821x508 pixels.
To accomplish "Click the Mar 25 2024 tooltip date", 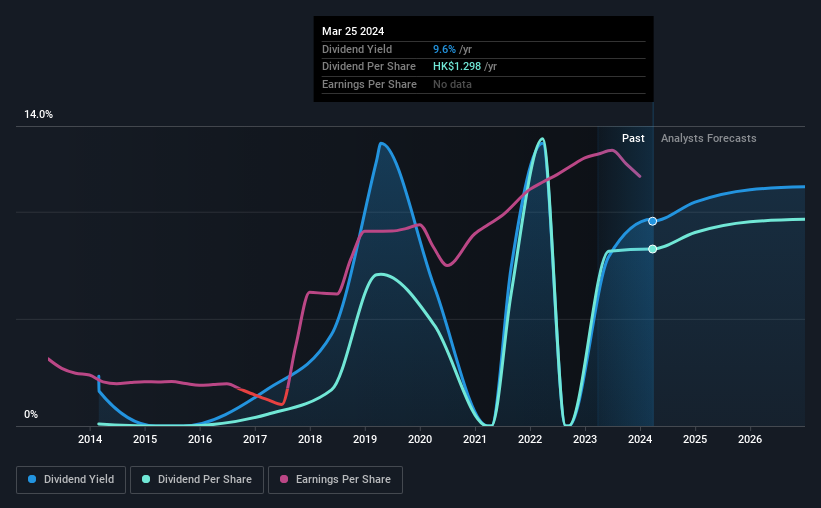I will point(353,31).
